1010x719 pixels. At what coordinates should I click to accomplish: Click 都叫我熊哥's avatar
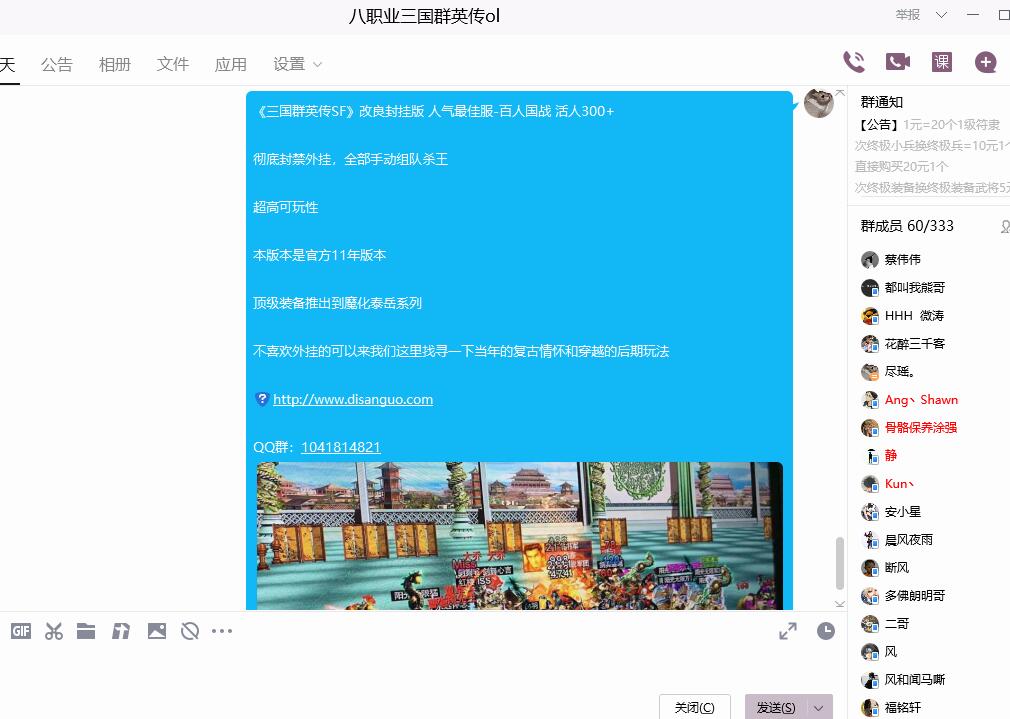click(870, 287)
